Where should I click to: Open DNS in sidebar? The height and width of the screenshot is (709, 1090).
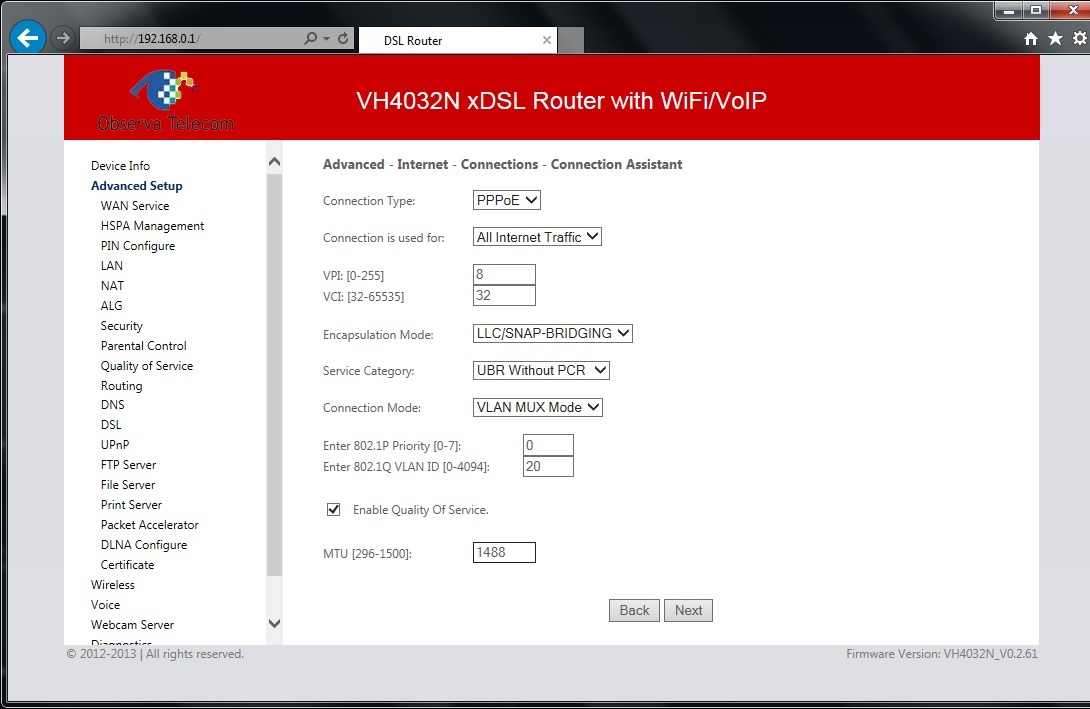tap(113, 405)
